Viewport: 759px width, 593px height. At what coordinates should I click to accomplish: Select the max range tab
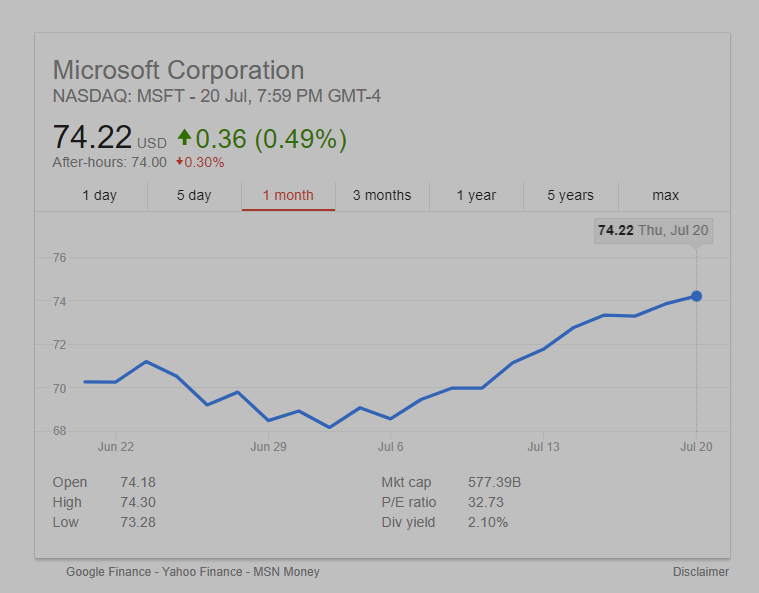click(665, 195)
